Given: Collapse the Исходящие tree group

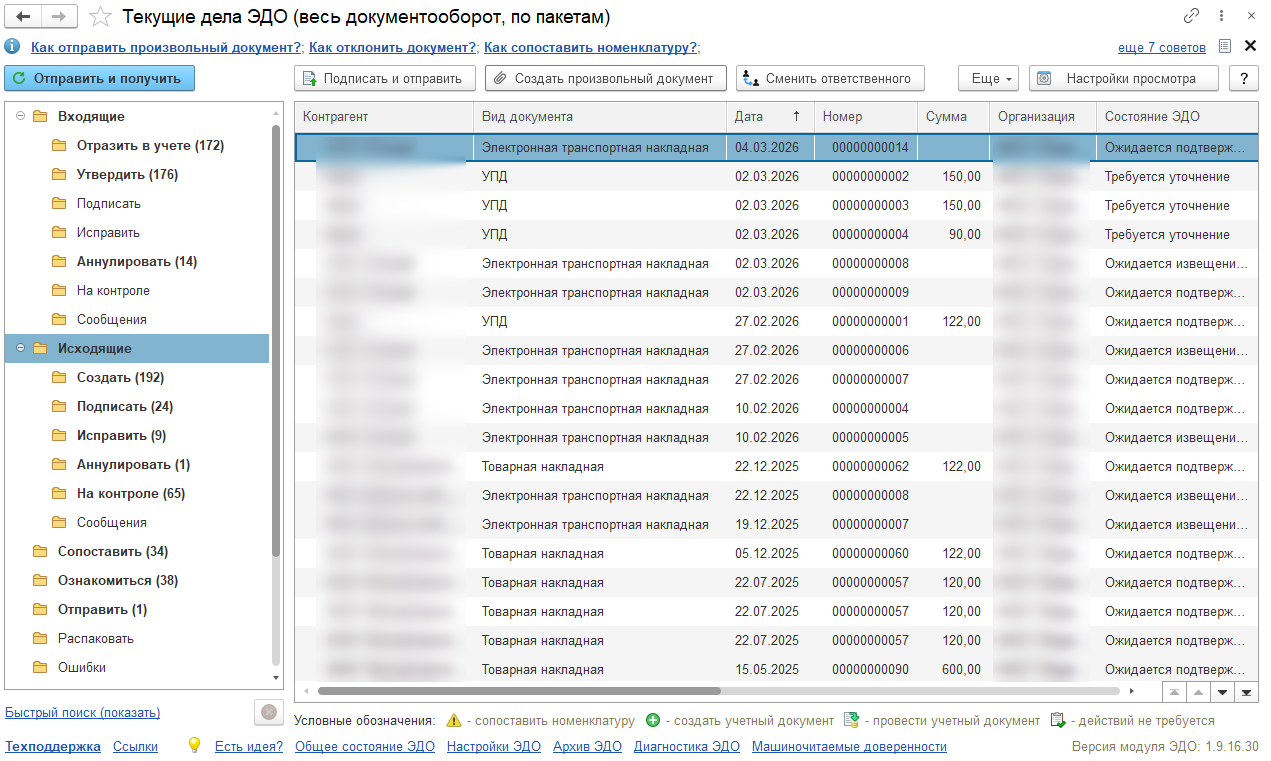Looking at the screenshot, I should point(21,349).
